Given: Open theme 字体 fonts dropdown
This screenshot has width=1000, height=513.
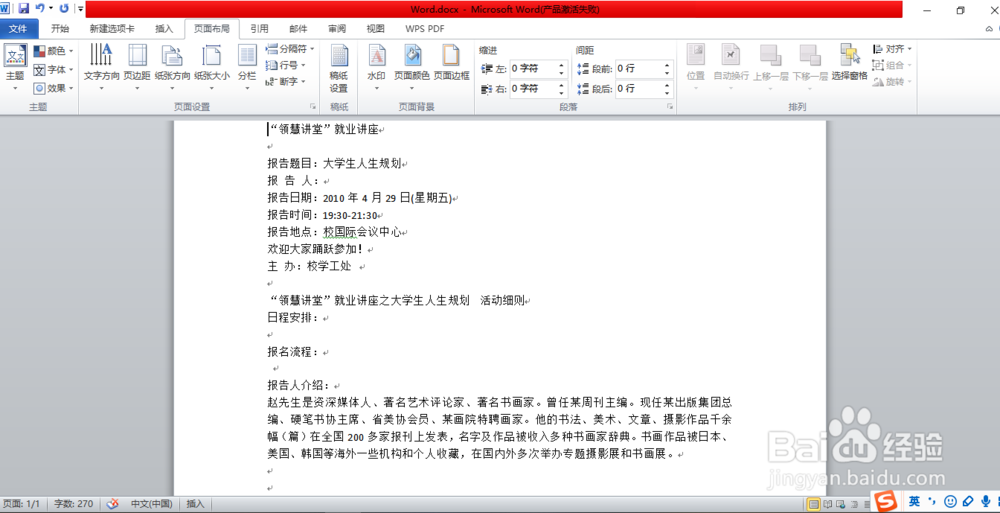Looking at the screenshot, I should pos(54,70).
